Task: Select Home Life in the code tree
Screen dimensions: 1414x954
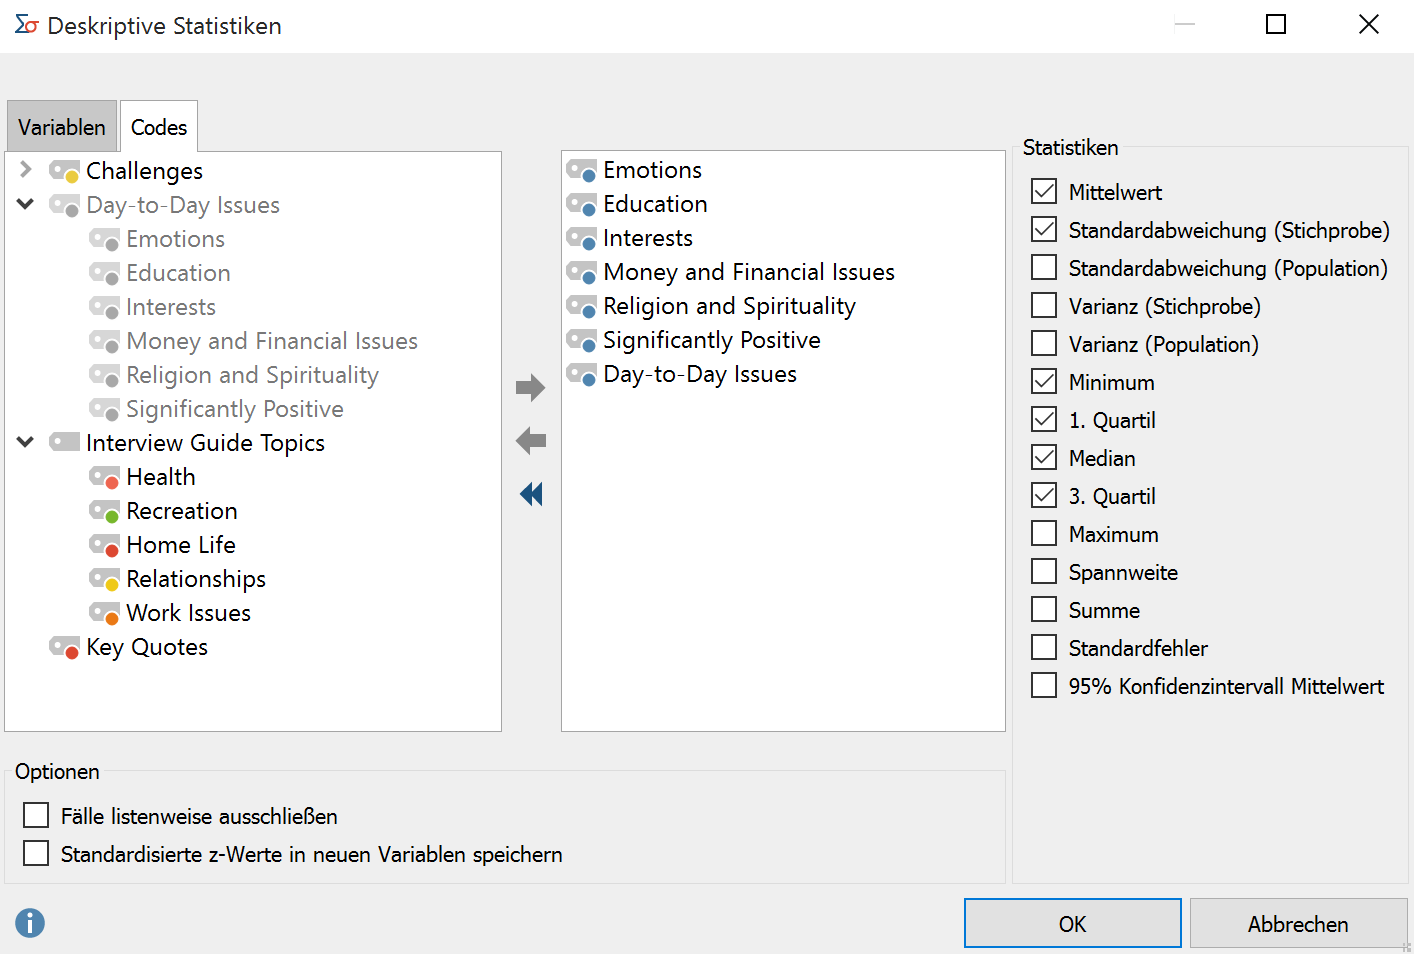Action: pos(181,545)
